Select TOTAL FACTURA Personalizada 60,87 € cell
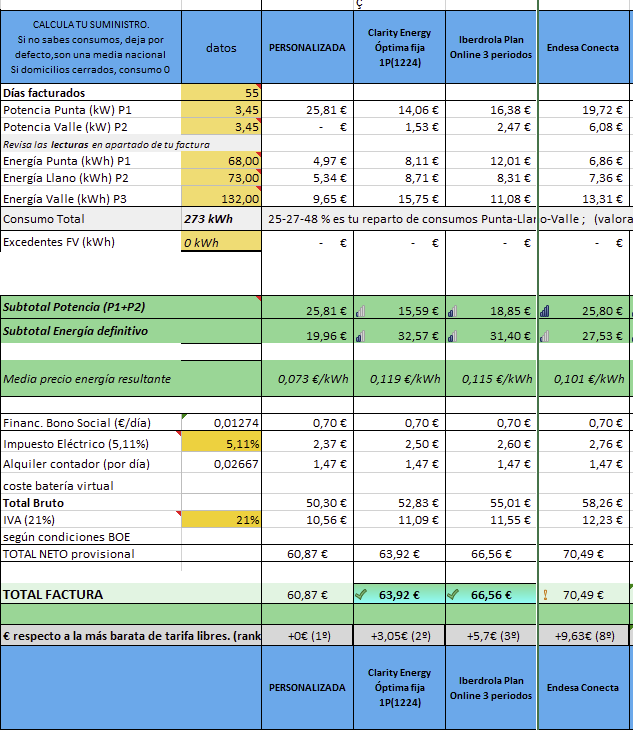Screen dimensions: 633x730 (x=307, y=594)
